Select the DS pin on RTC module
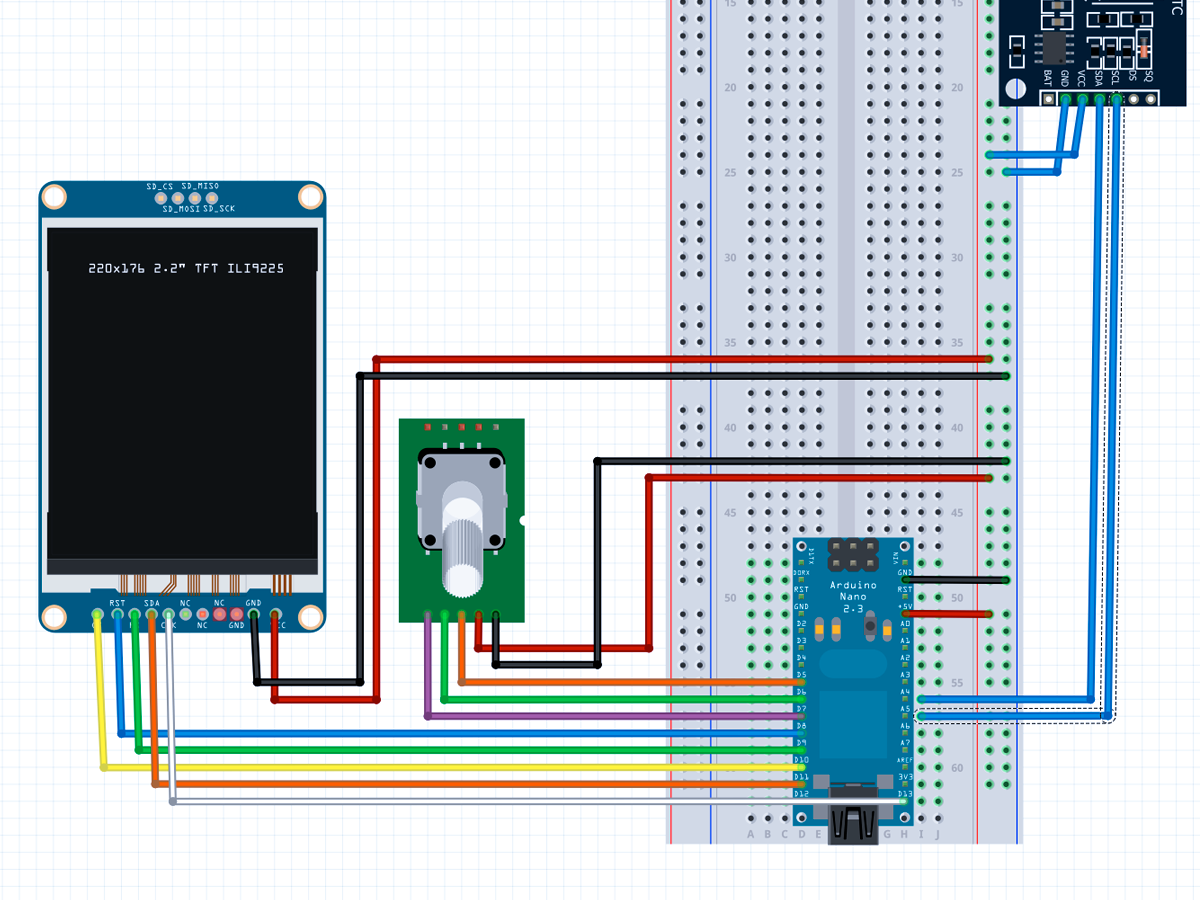Image resolution: width=1200 pixels, height=900 pixels. (x=1132, y=99)
